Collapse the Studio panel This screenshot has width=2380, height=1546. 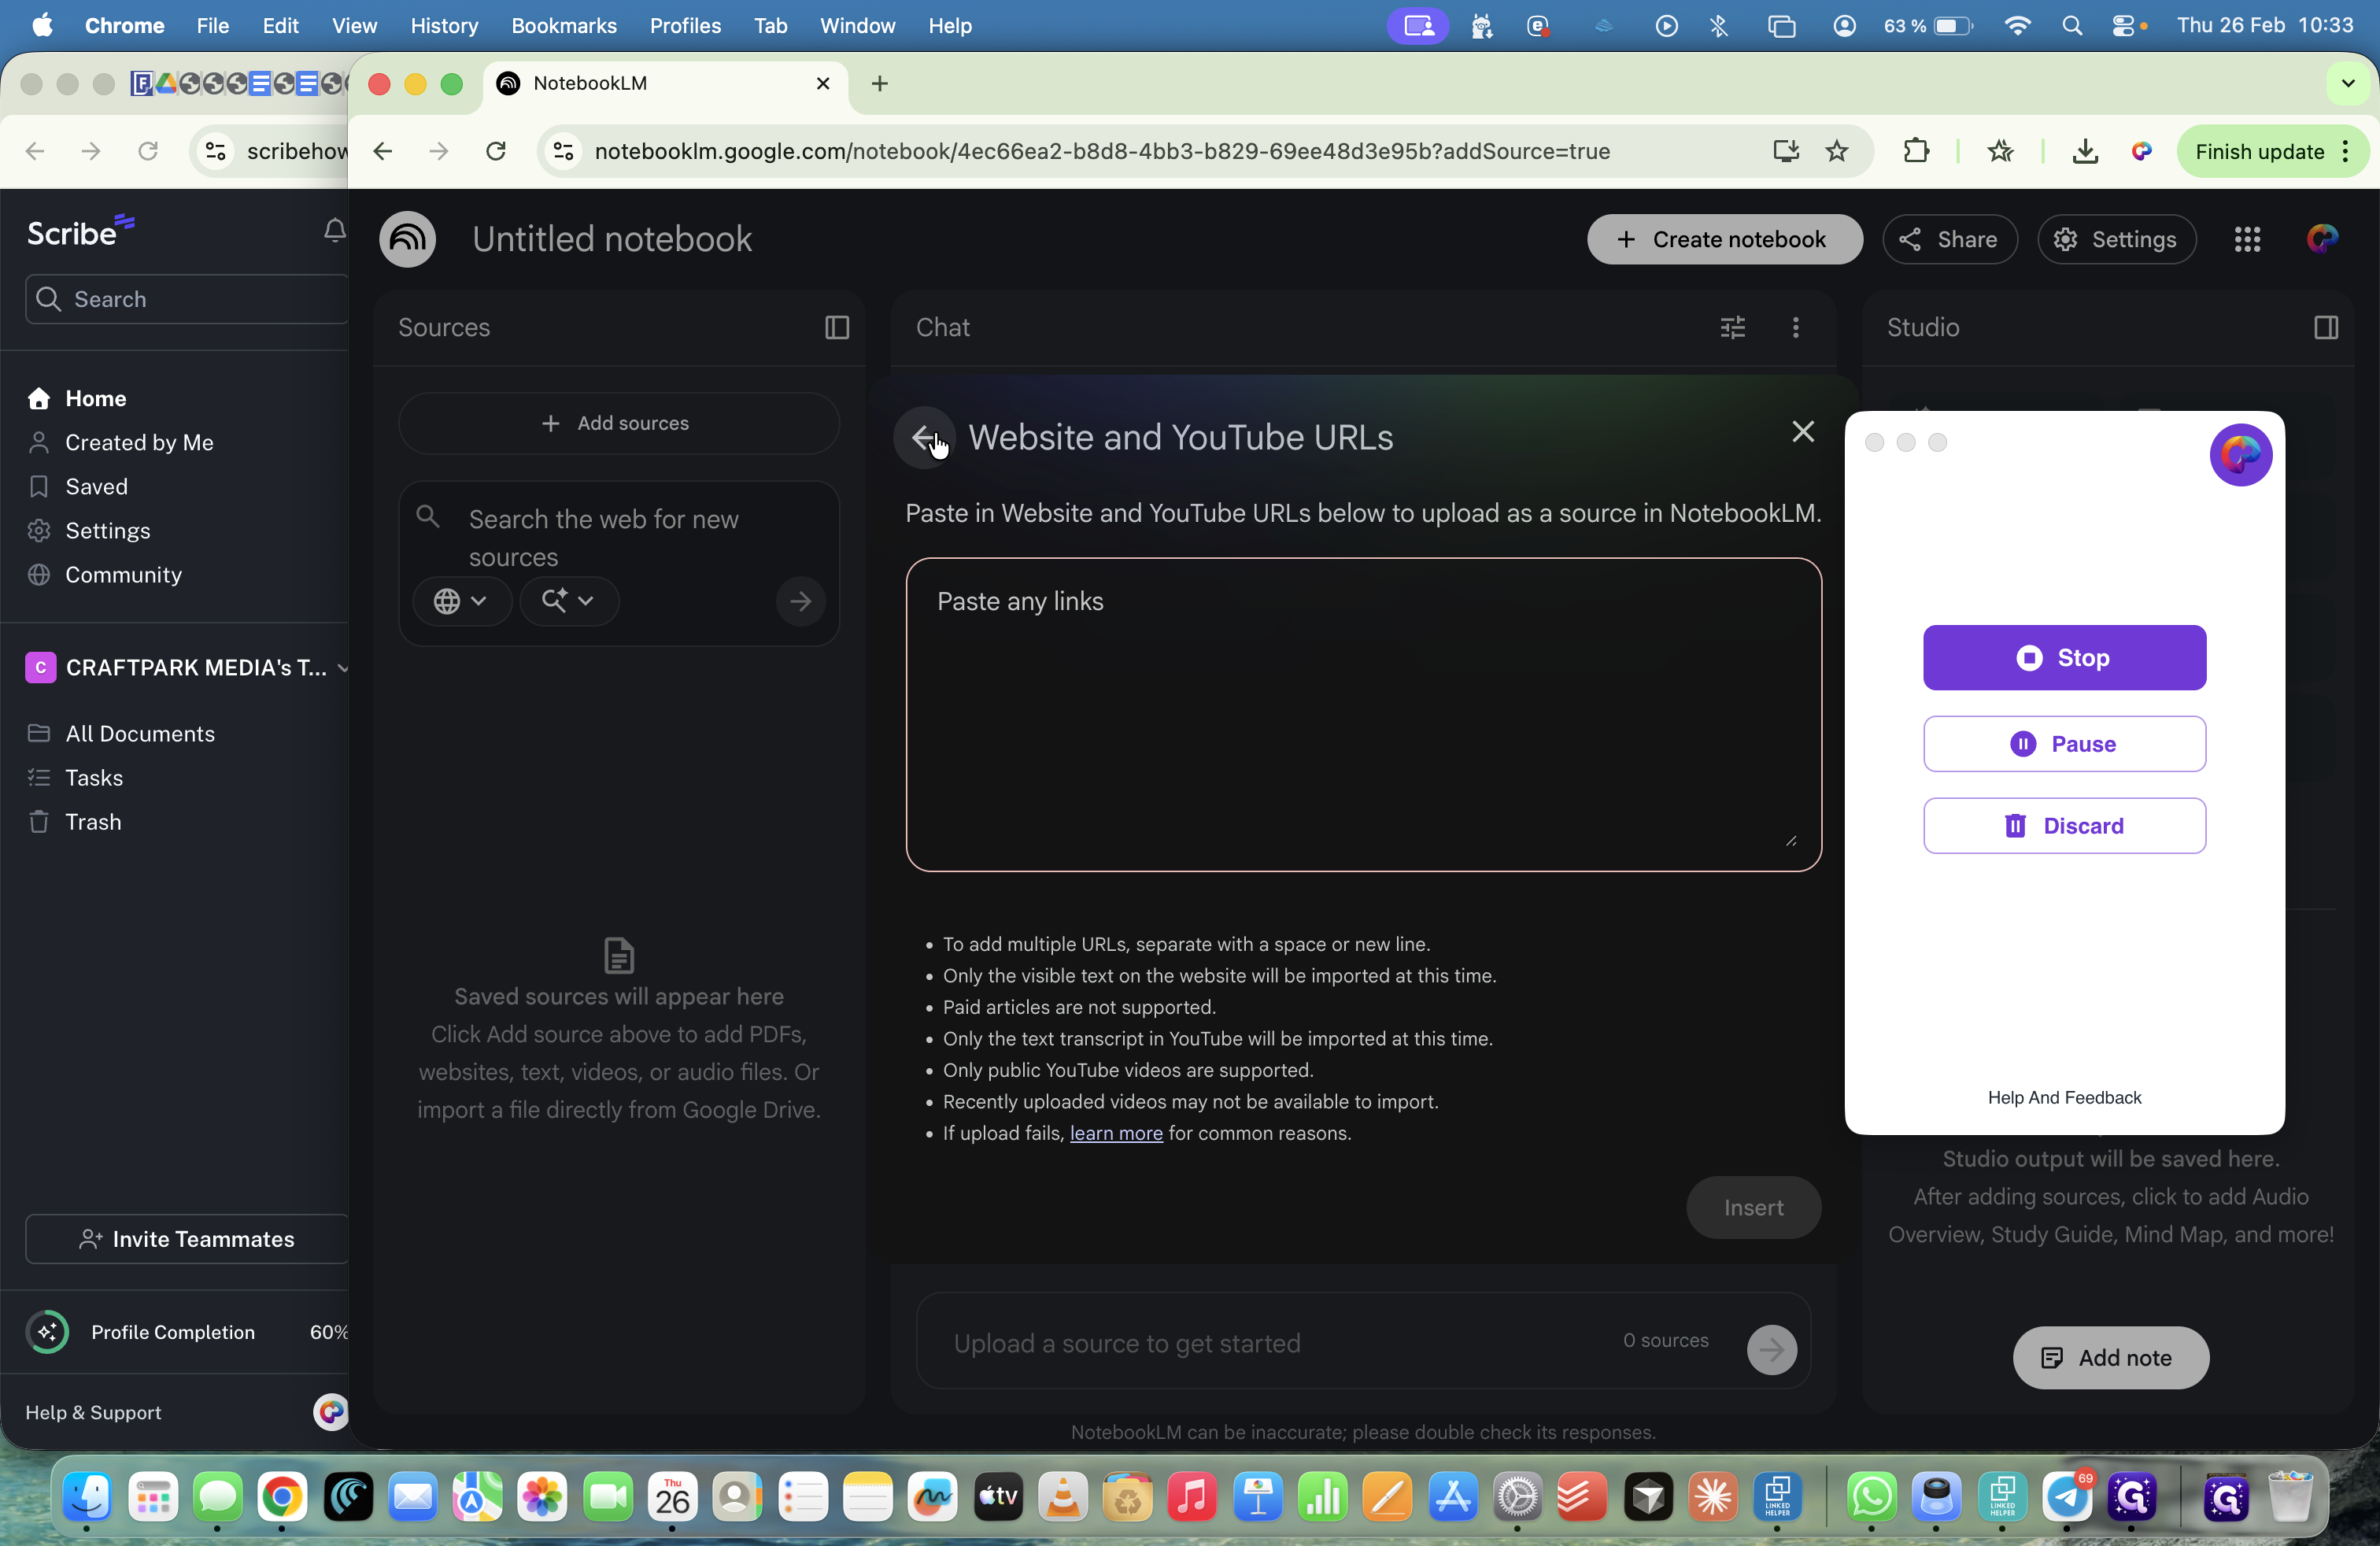click(2325, 328)
